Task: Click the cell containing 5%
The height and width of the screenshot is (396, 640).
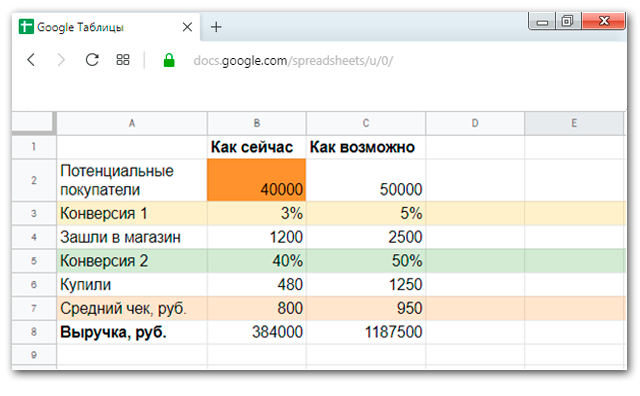Action: pyautogui.click(x=366, y=213)
